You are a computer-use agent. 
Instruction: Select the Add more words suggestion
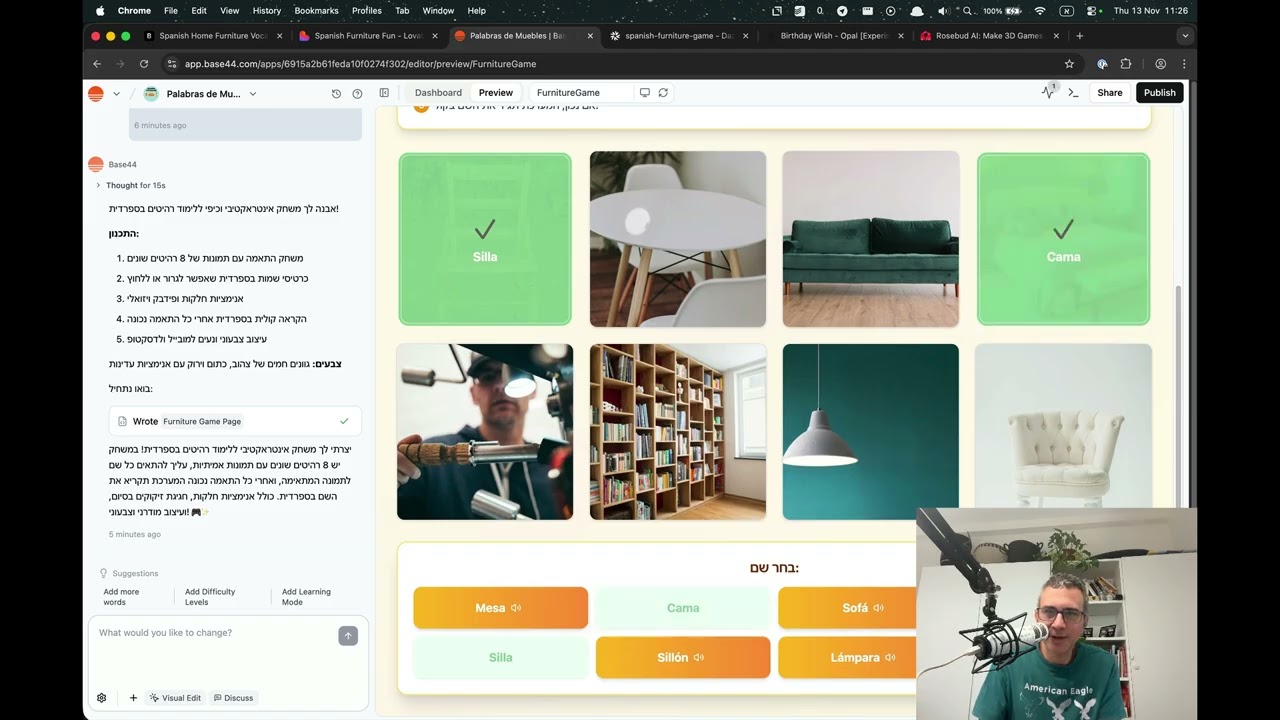coord(123,597)
